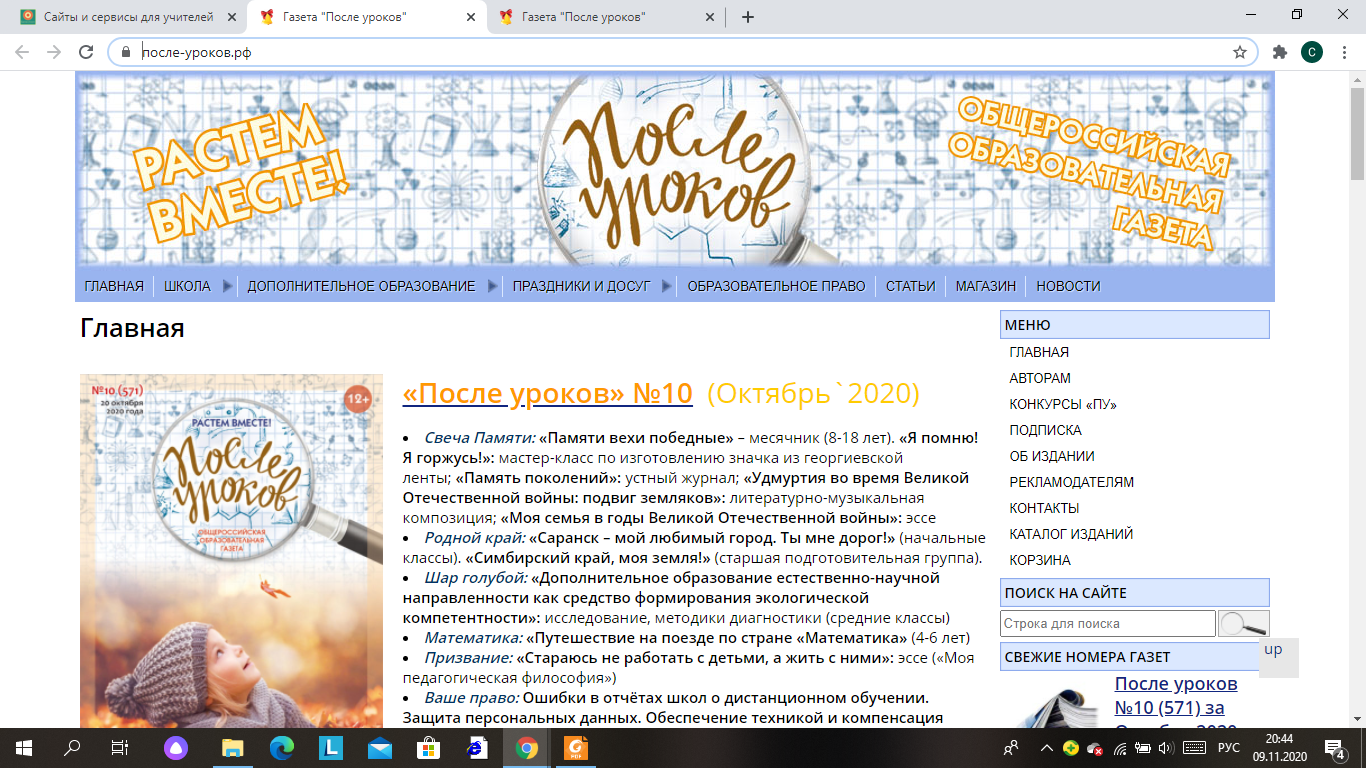This screenshot has width=1366, height=768.
Task: Open the Microsoft Store taskbar icon
Action: (428, 747)
